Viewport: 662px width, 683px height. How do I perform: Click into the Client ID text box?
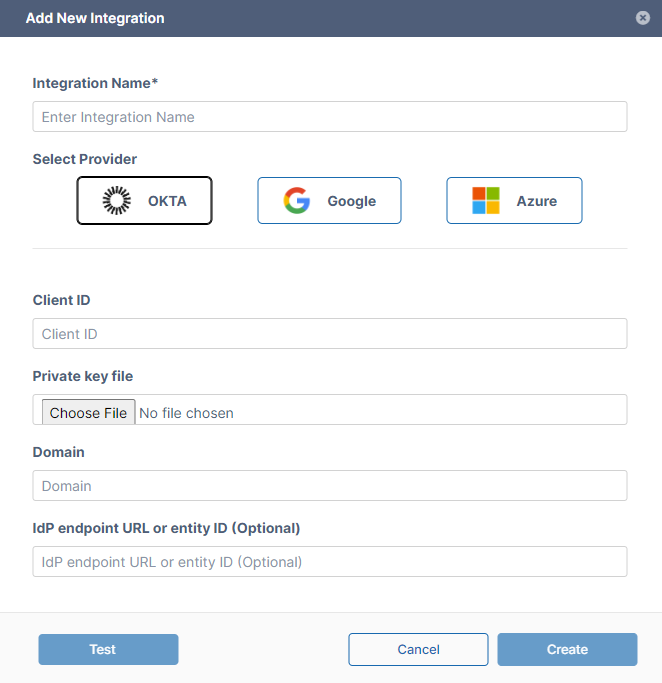[329, 334]
